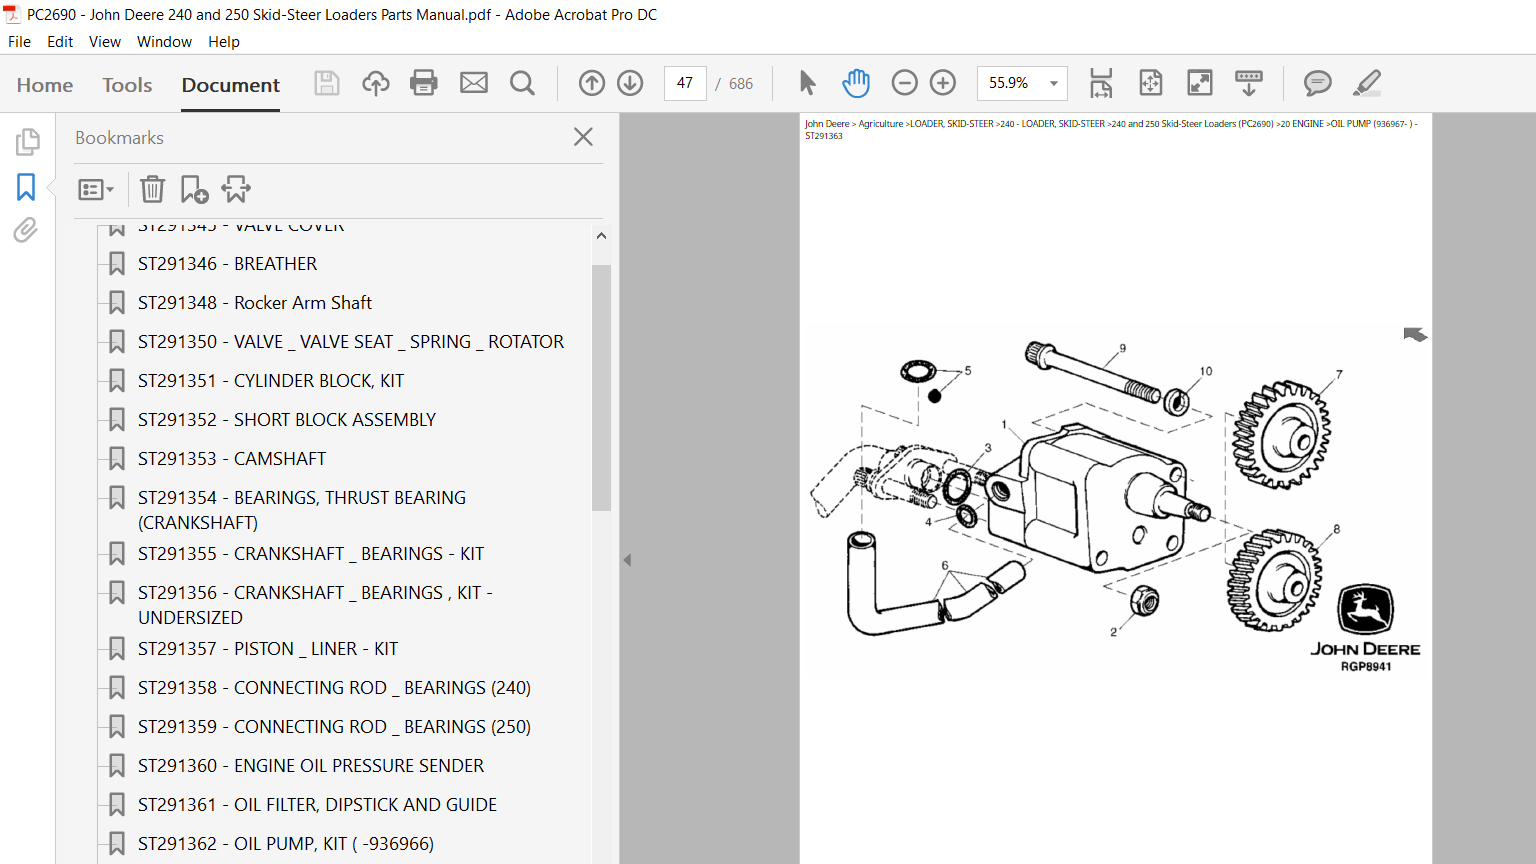Zoom out with the minus icon

[904, 83]
